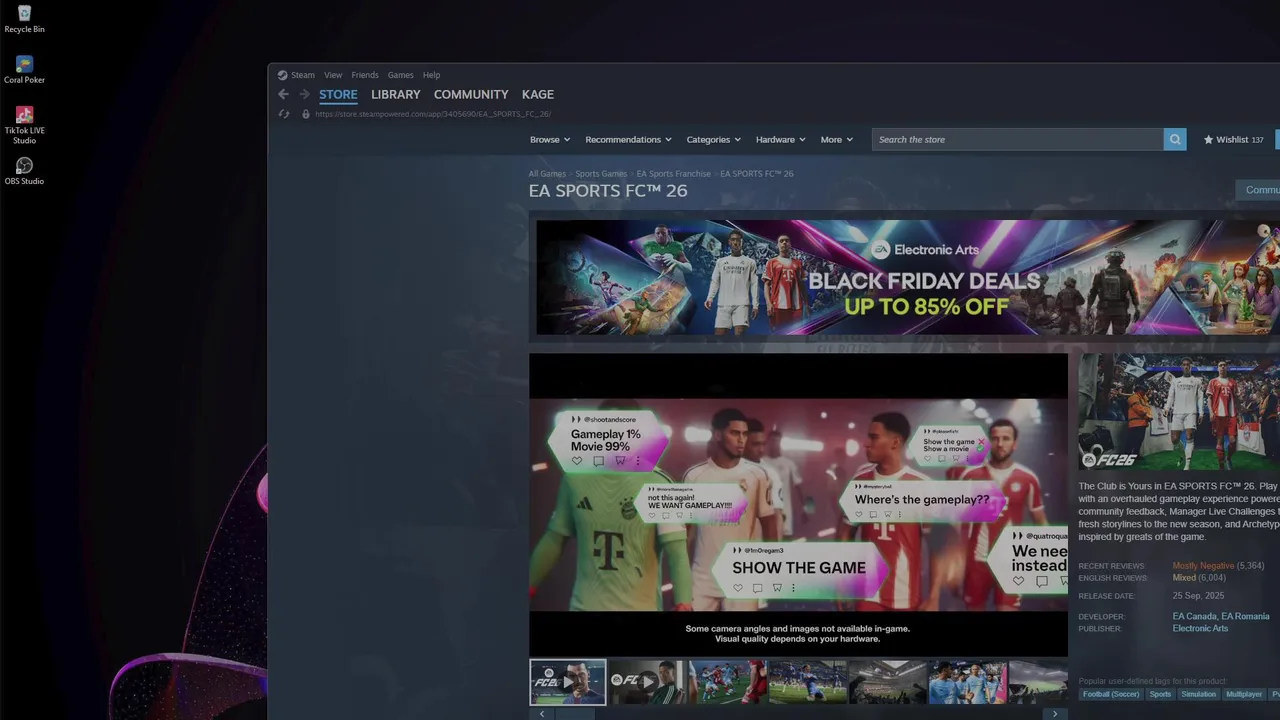Open the Friends menu
Viewport: 1280px width, 720px height.
click(365, 75)
